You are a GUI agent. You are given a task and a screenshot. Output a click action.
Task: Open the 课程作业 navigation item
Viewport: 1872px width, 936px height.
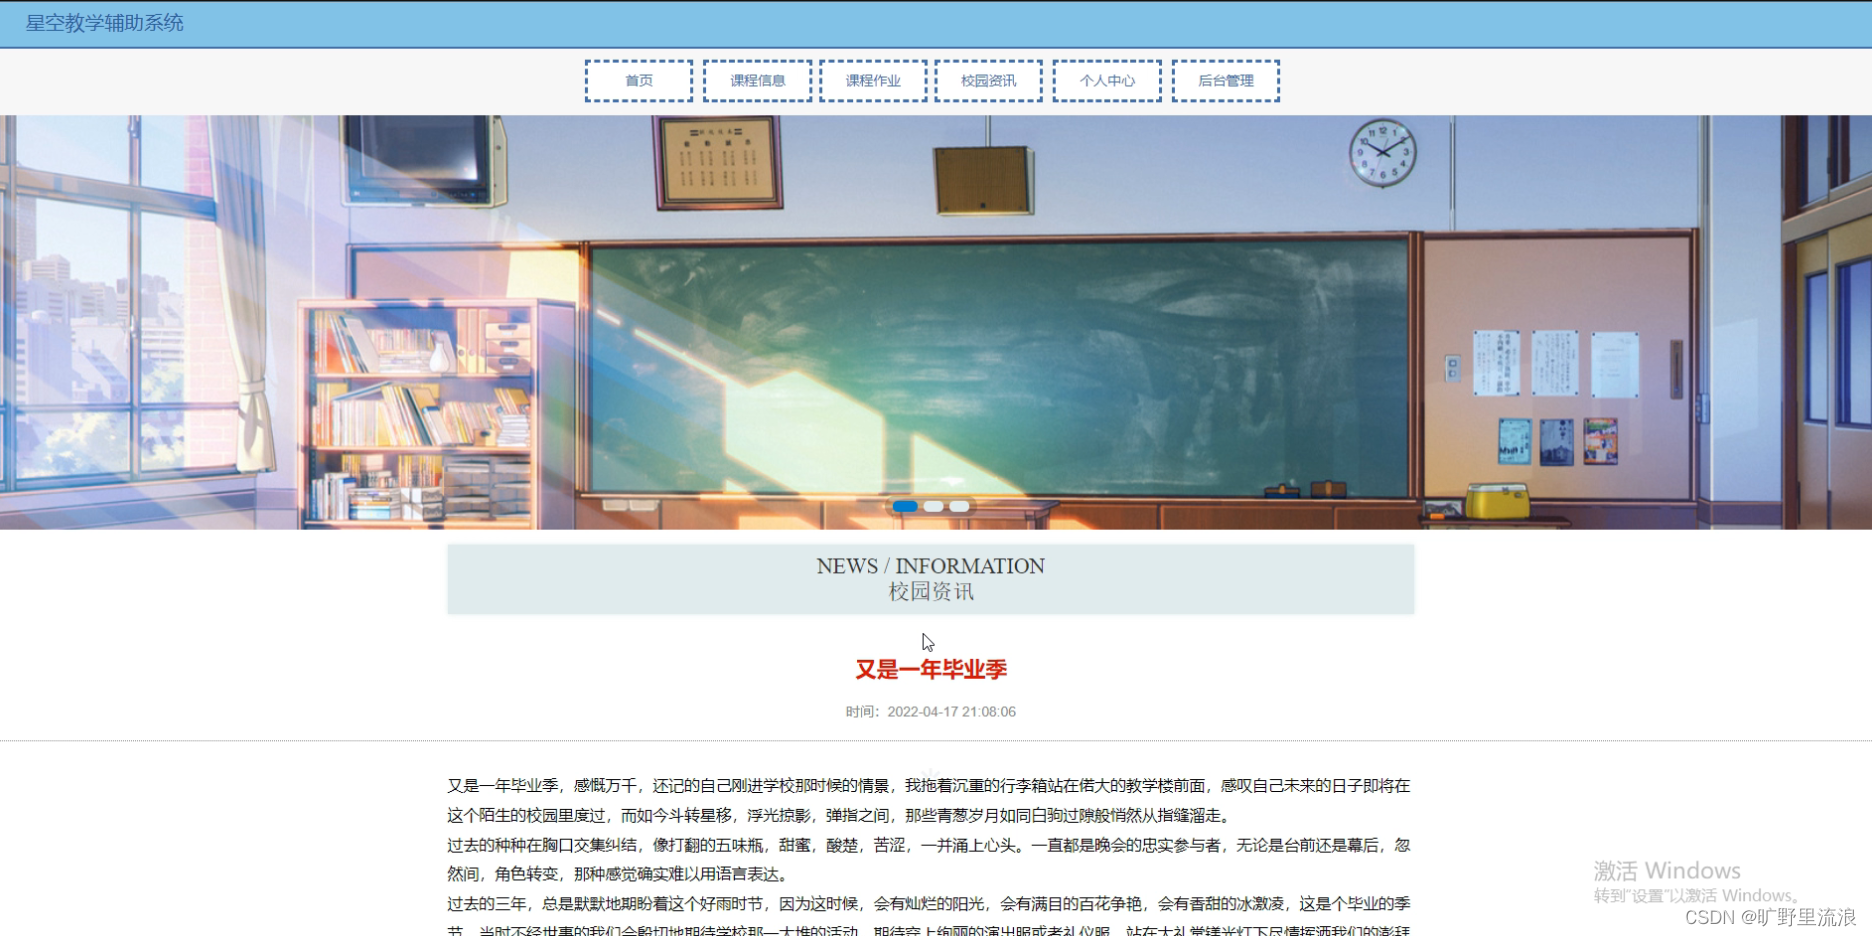click(x=872, y=80)
